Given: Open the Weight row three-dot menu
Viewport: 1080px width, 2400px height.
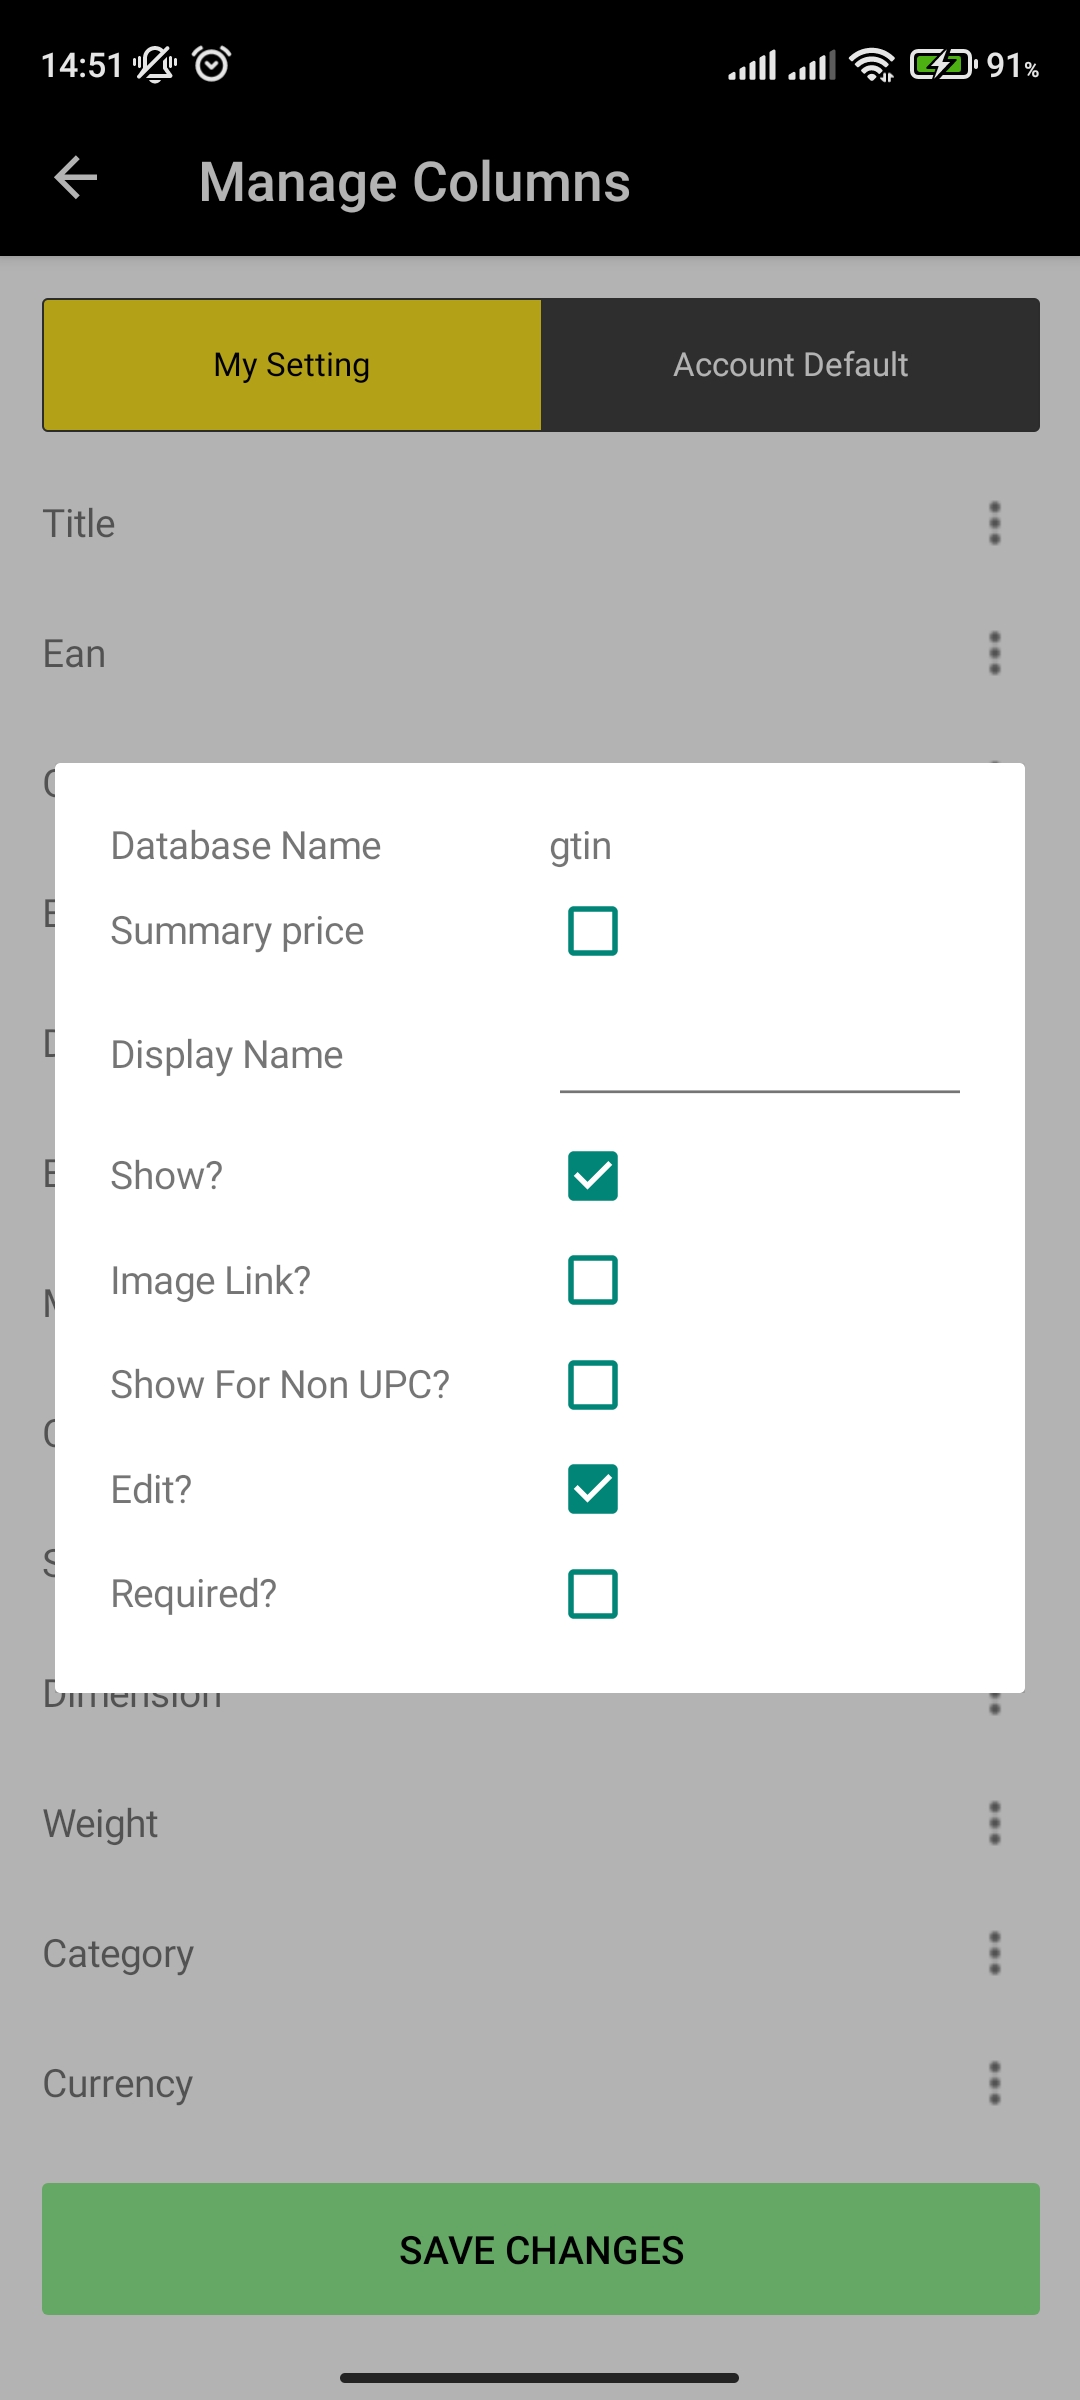Looking at the screenshot, I should click(x=994, y=1823).
